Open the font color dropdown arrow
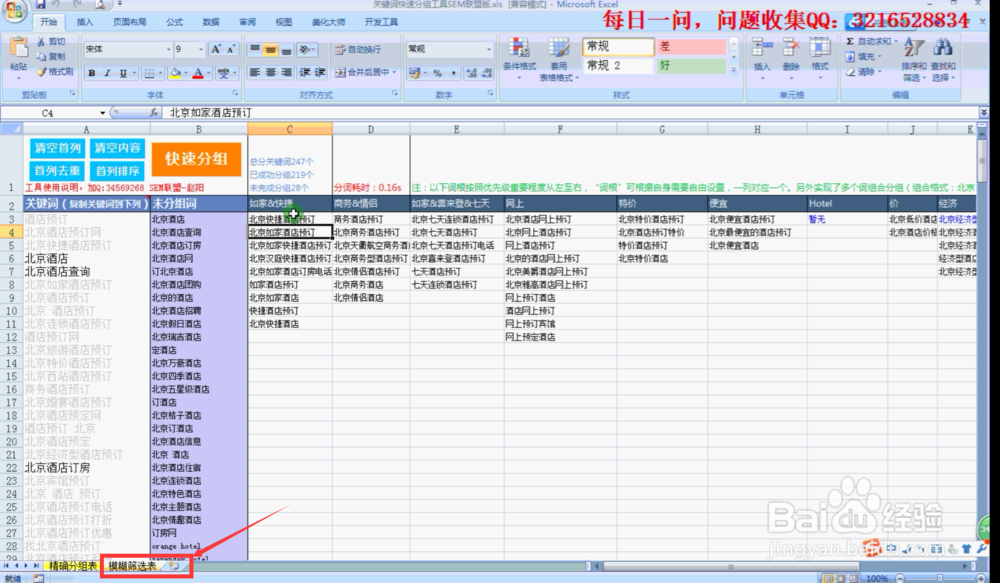Image resolution: width=1000 pixels, height=583 pixels. point(208,73)
